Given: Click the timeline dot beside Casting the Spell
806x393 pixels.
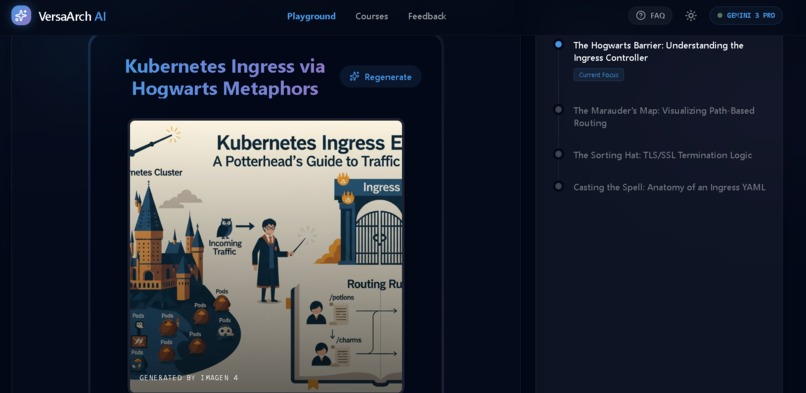Looking at the screenshot, I should pyautogui.click(x=558, y=186).
